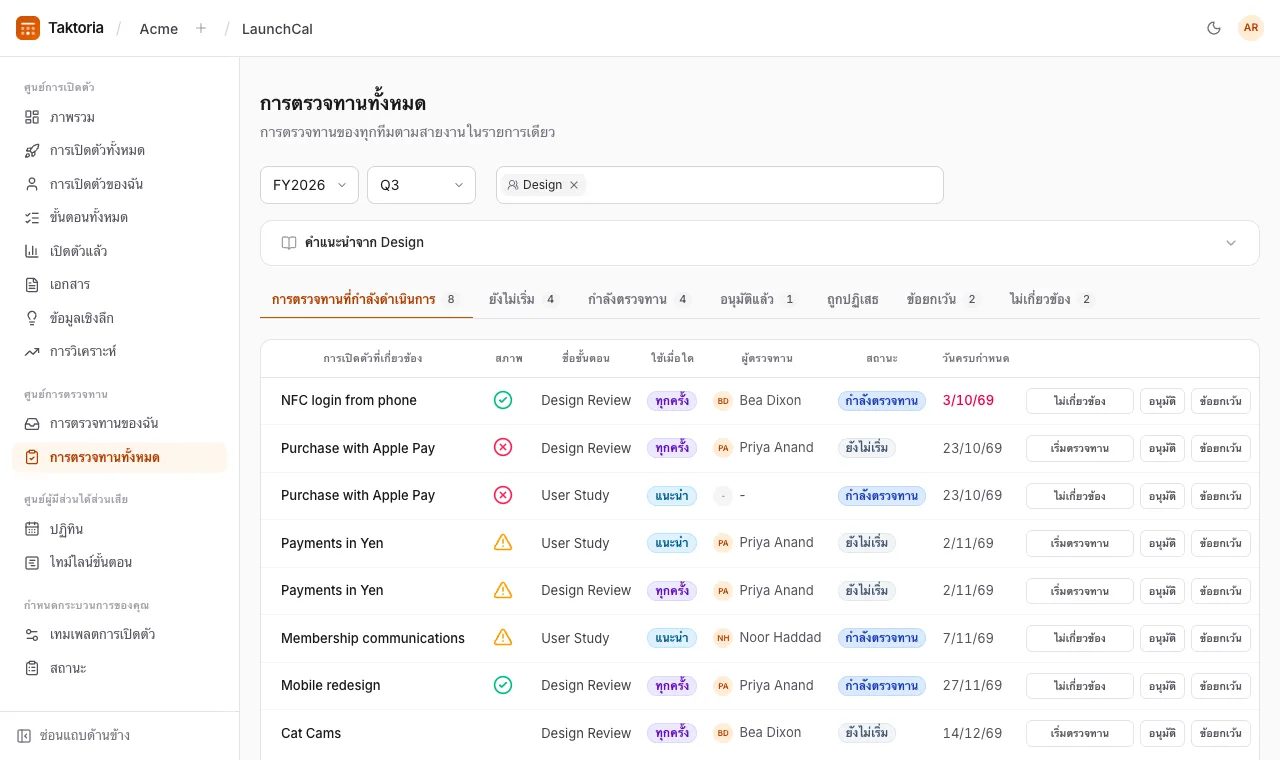Click reviewer Noor Haddad

(x=767, y=637)
